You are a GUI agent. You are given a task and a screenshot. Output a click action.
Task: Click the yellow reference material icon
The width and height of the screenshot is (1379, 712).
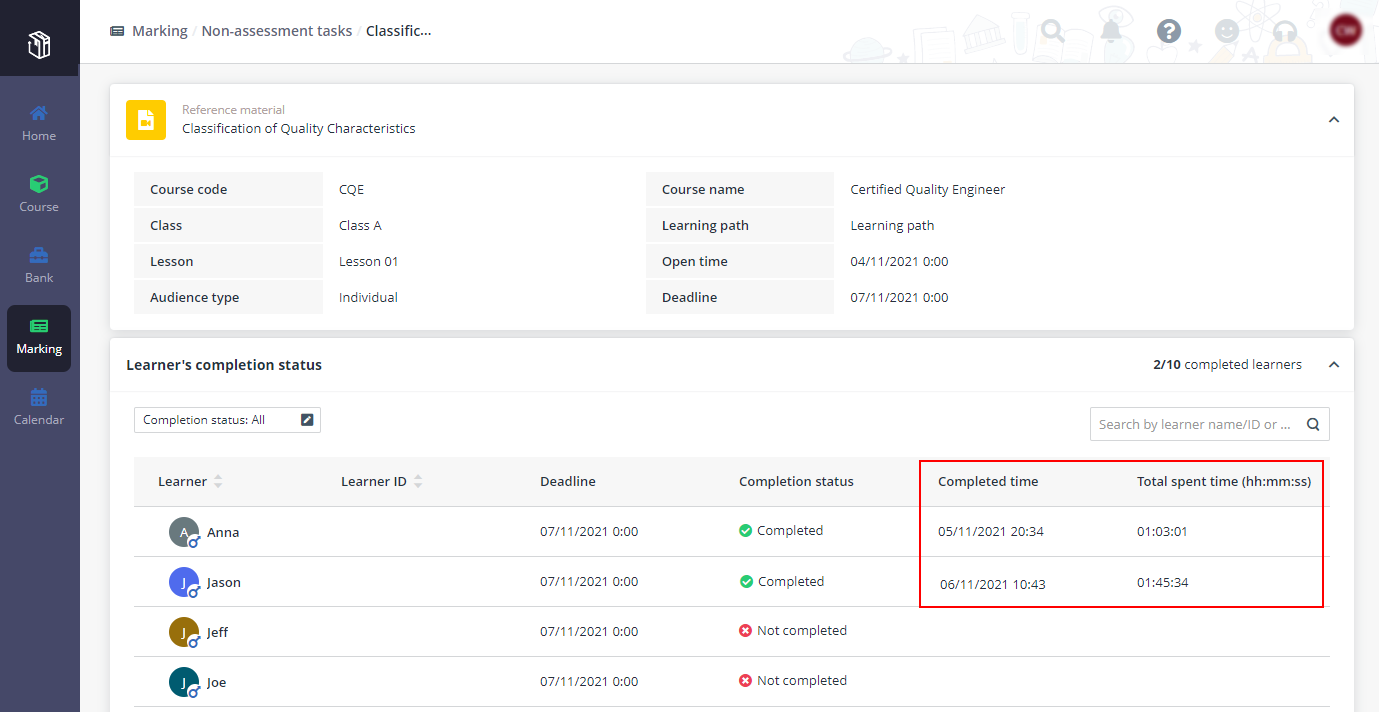click(x=146, y=120)
